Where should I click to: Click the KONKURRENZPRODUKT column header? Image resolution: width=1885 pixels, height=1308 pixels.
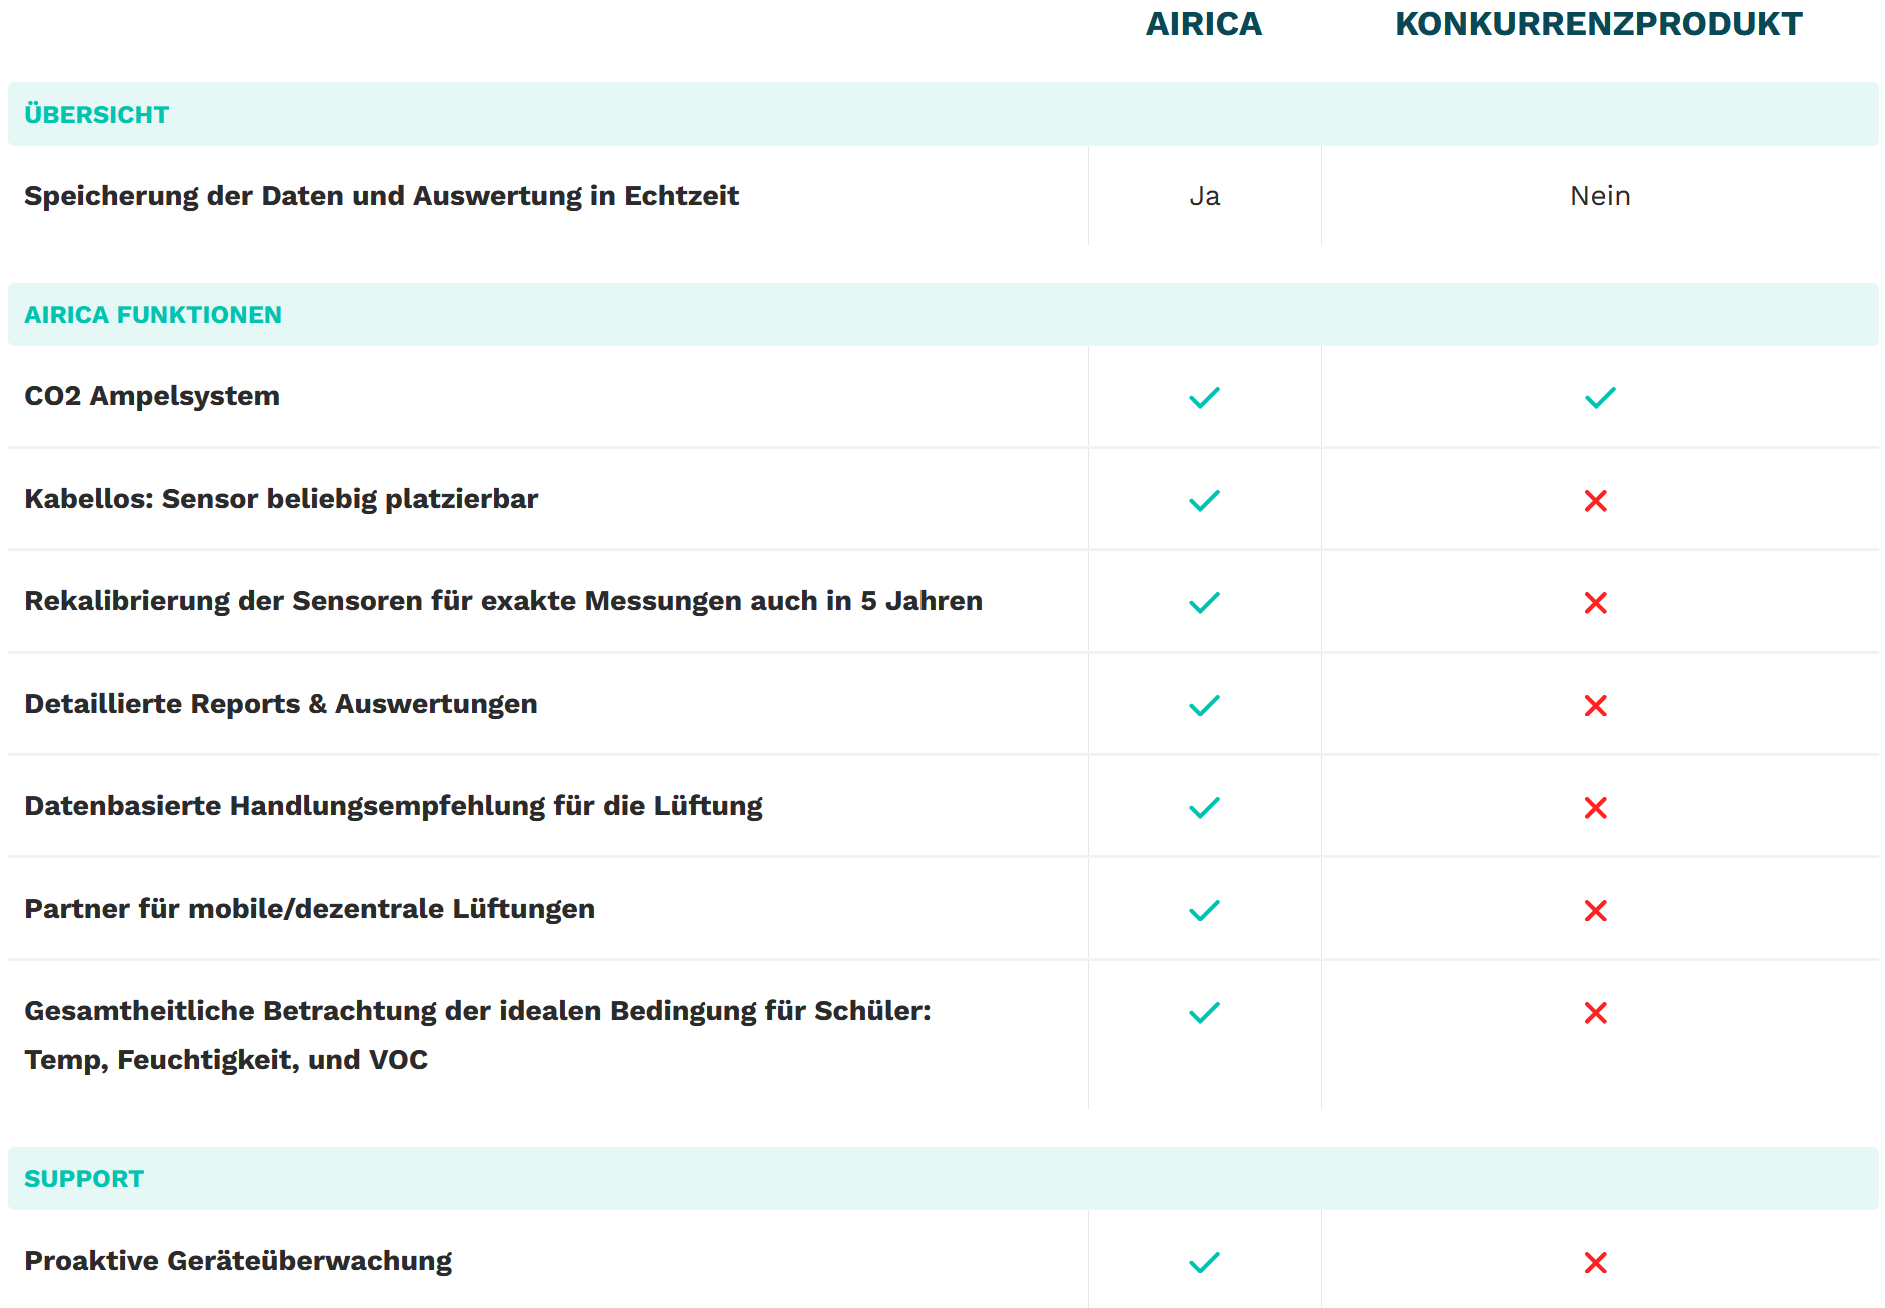(x=1599, y=24)
